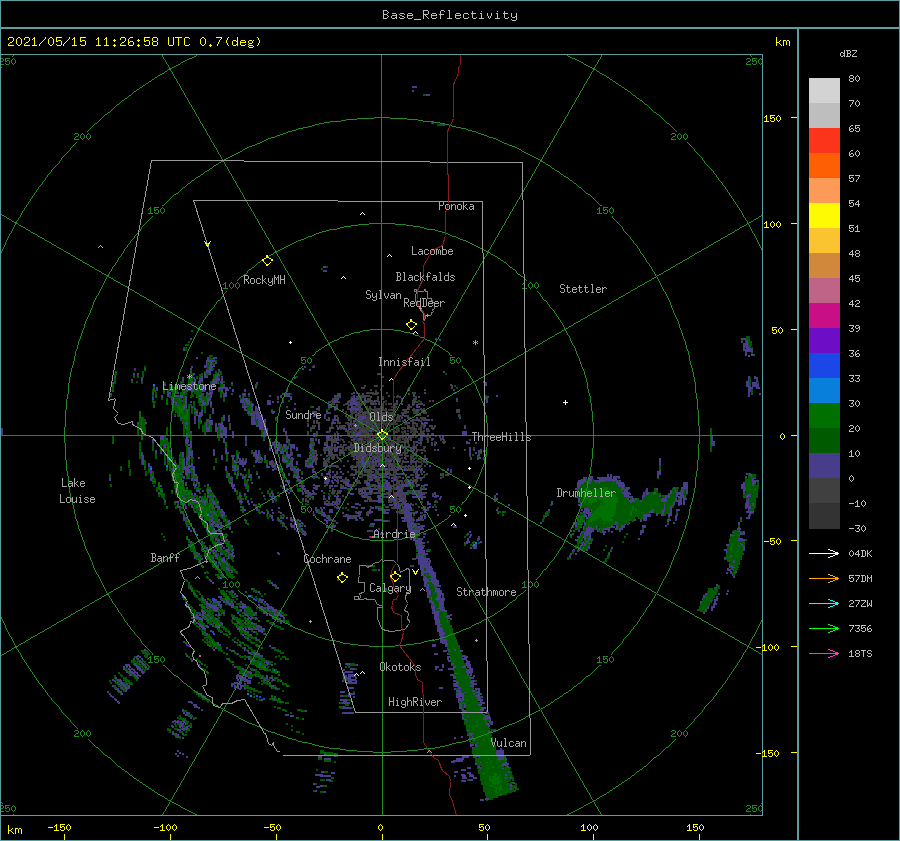
Task: Click the Base_Reflectivity title
Action: (450, 15)
